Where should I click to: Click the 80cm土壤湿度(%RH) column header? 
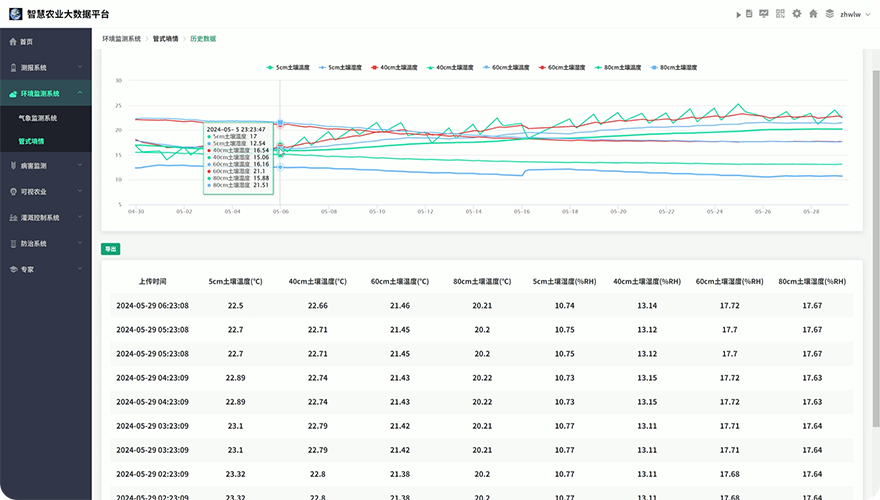coord(812,282)
